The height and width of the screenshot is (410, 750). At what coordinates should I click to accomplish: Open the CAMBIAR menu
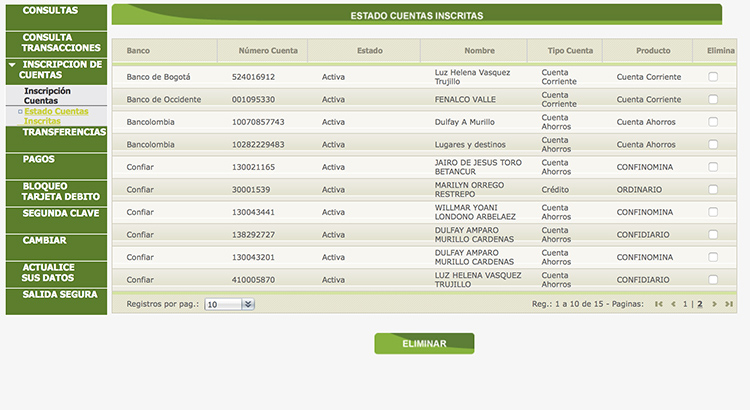point(56,247)
